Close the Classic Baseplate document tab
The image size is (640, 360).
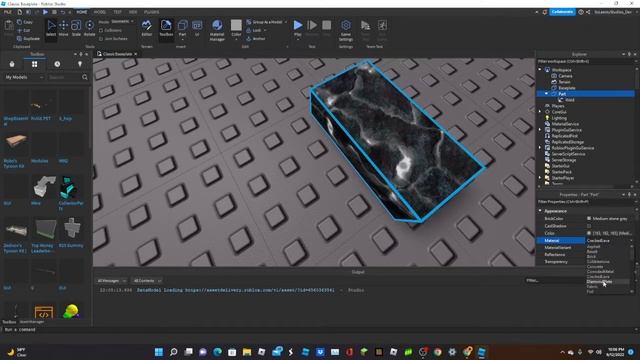pyautogui.click(x=136, y=54)
